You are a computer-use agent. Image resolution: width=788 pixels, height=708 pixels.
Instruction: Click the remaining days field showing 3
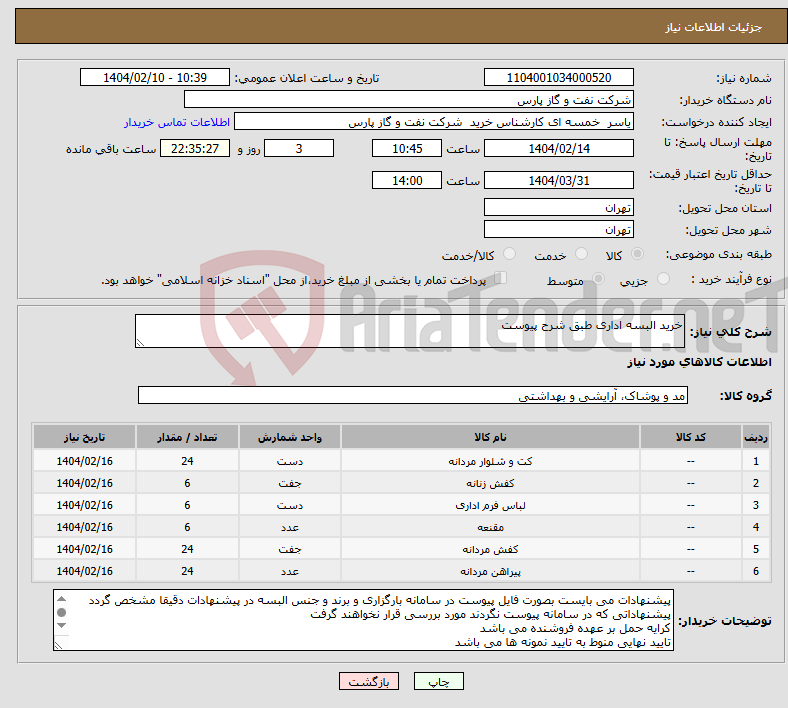pos(299,148)
